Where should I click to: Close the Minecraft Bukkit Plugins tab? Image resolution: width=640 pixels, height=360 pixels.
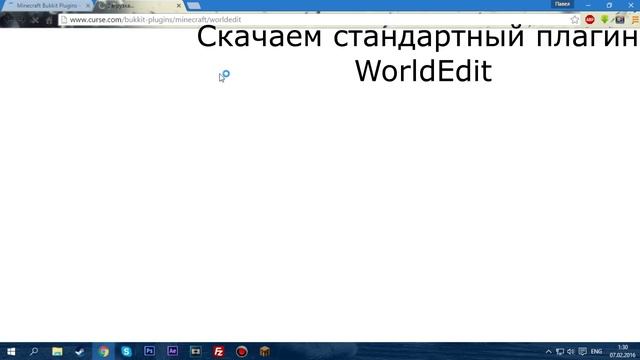pos(88,6)
